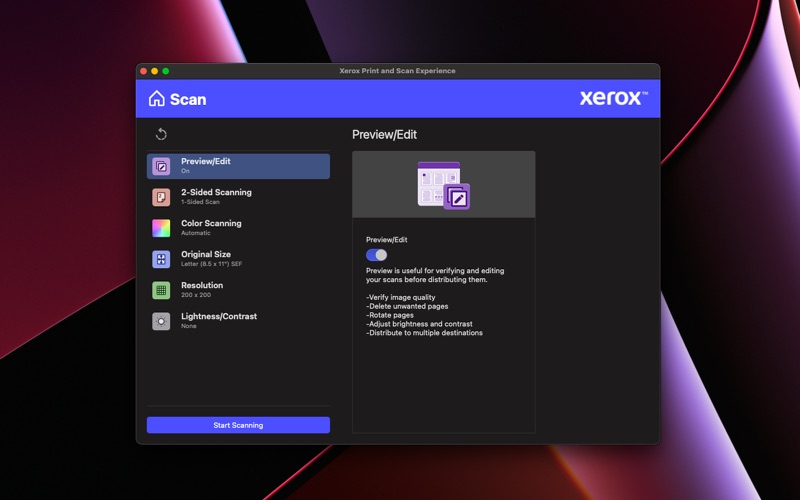Image resolution: width=800 pixels, height=500 pixels.
Task: Click the "-Distribute to multiple destinations" line
Action: point(424,333)
